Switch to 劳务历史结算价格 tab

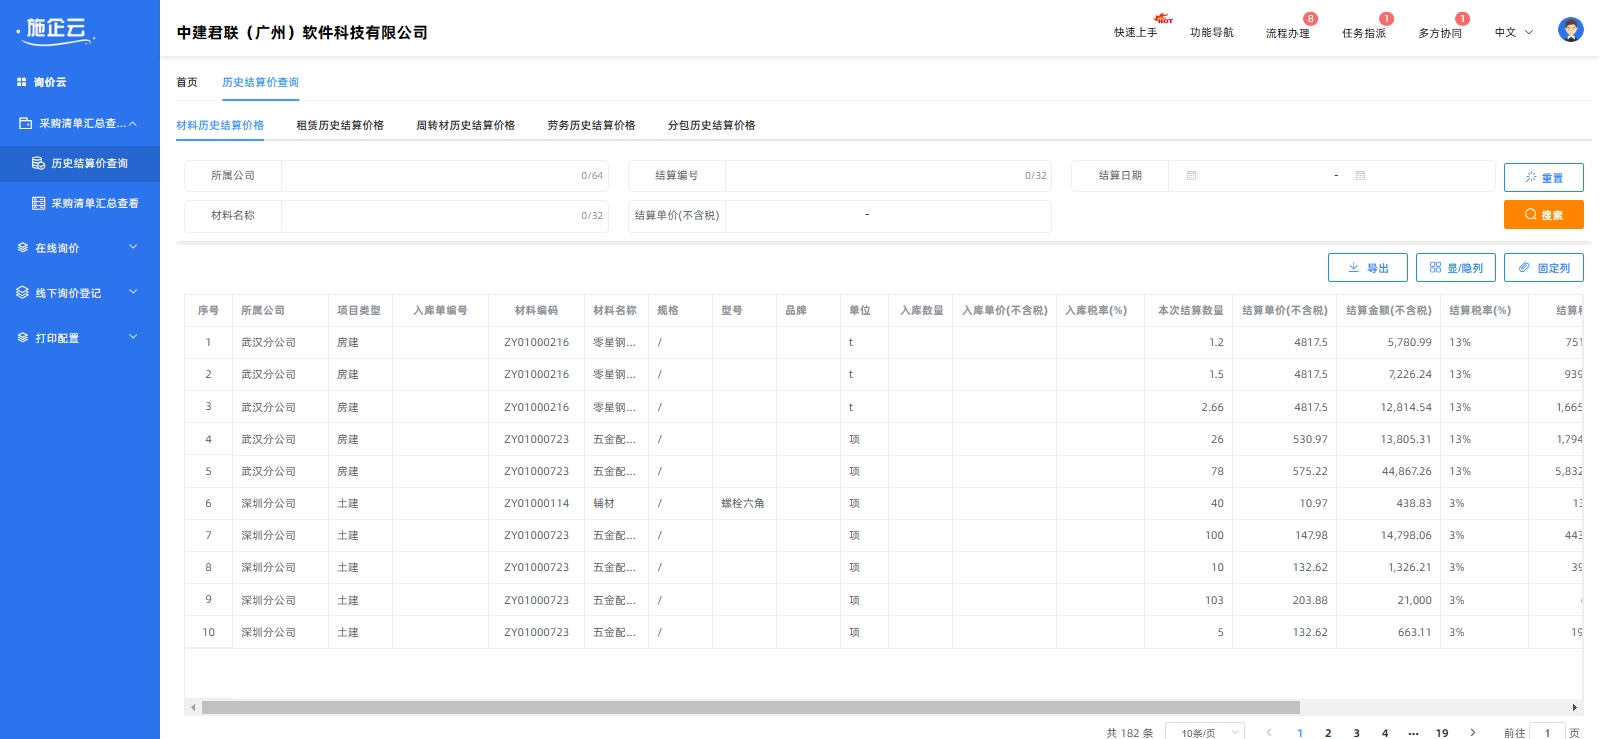pyautogui.click(x=591, y=125)
